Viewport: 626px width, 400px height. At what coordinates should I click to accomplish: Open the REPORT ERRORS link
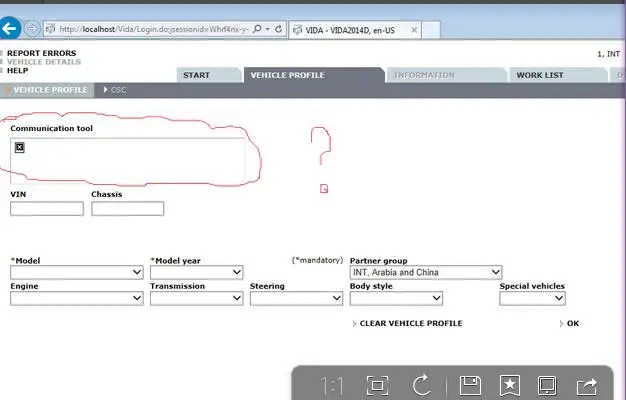42,53
